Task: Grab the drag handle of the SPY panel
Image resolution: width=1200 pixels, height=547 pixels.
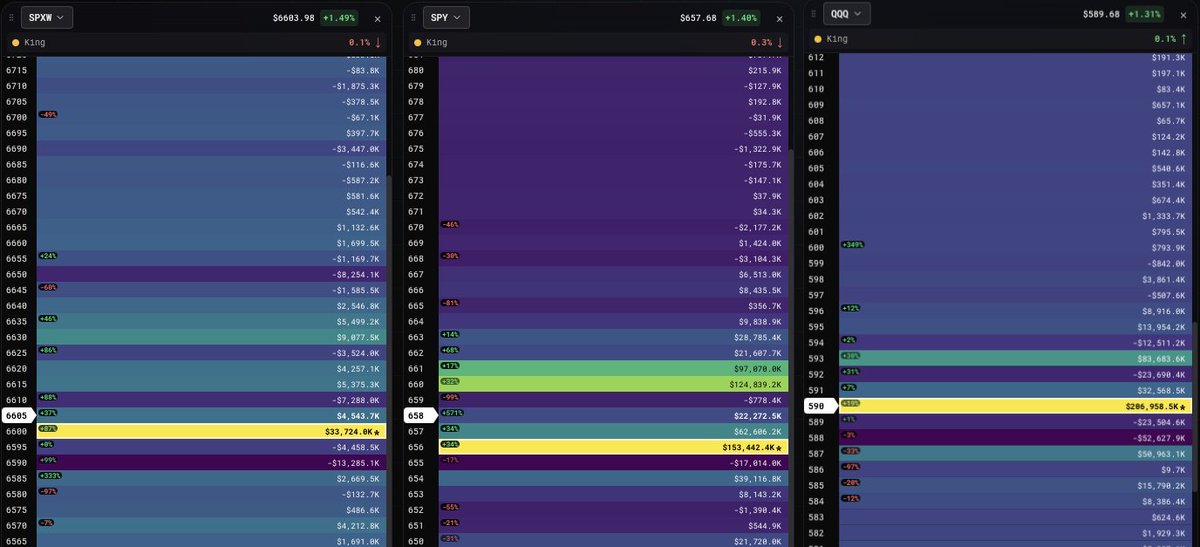Action: [x=413, y=18]
